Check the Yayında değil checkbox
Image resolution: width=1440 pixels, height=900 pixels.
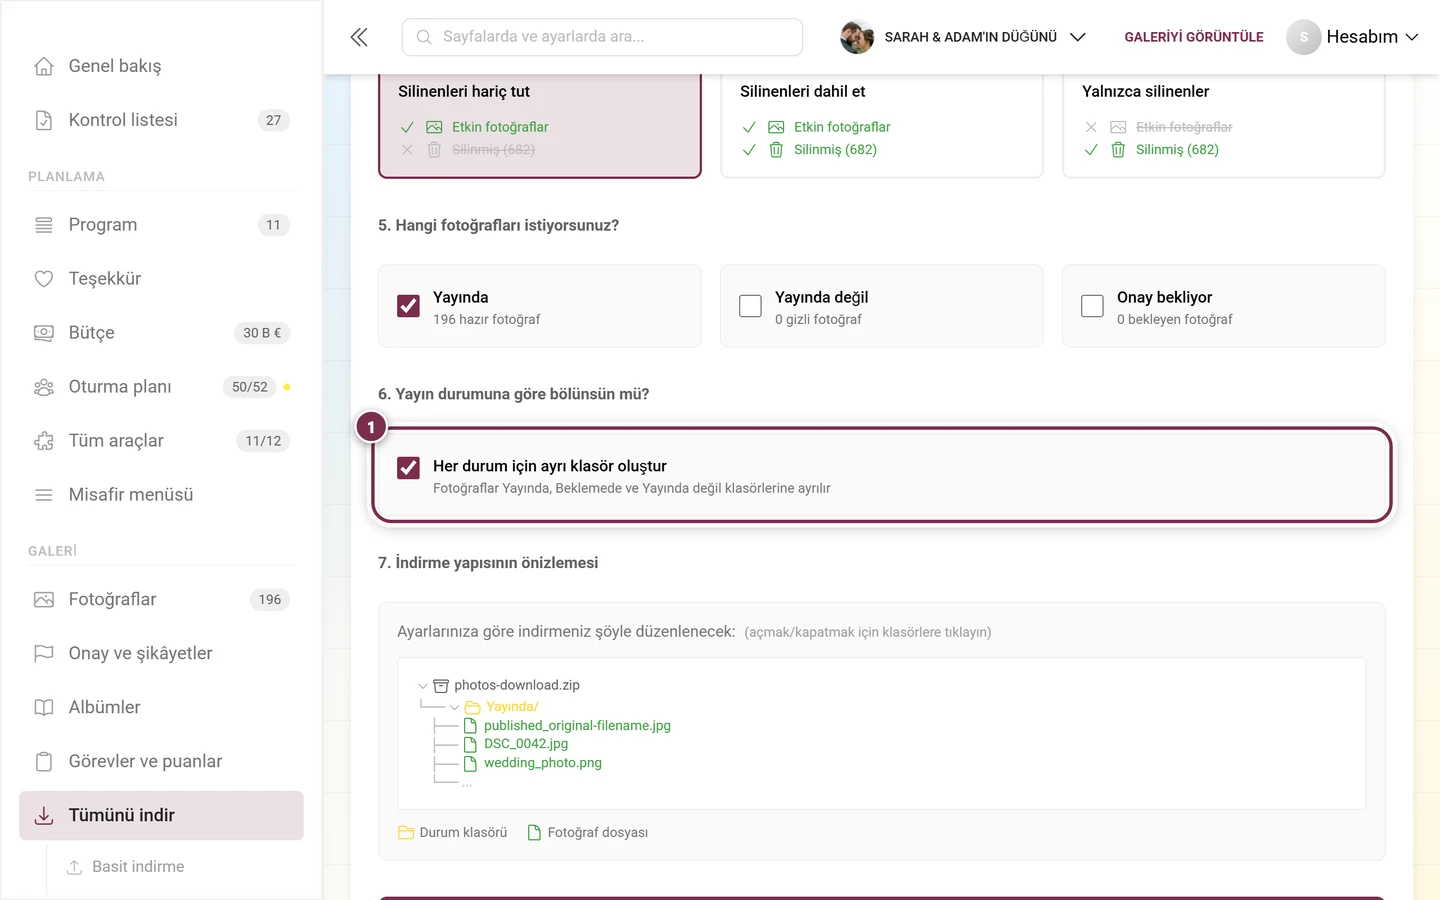click(750, 306)
